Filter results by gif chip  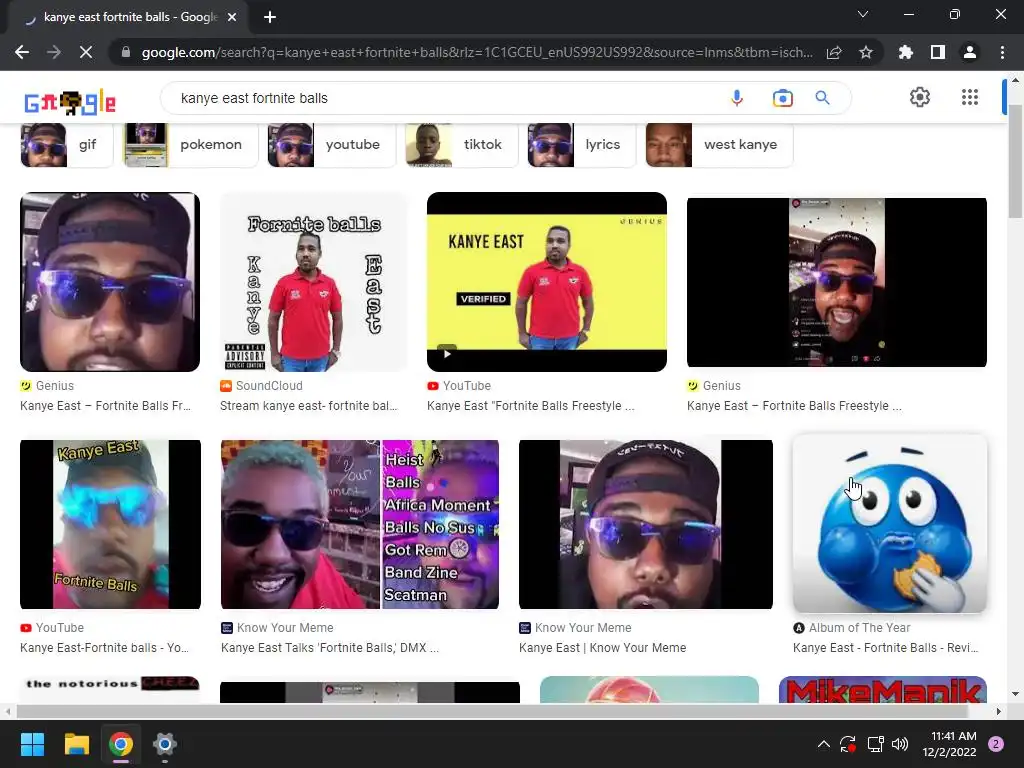pos(67,144)
